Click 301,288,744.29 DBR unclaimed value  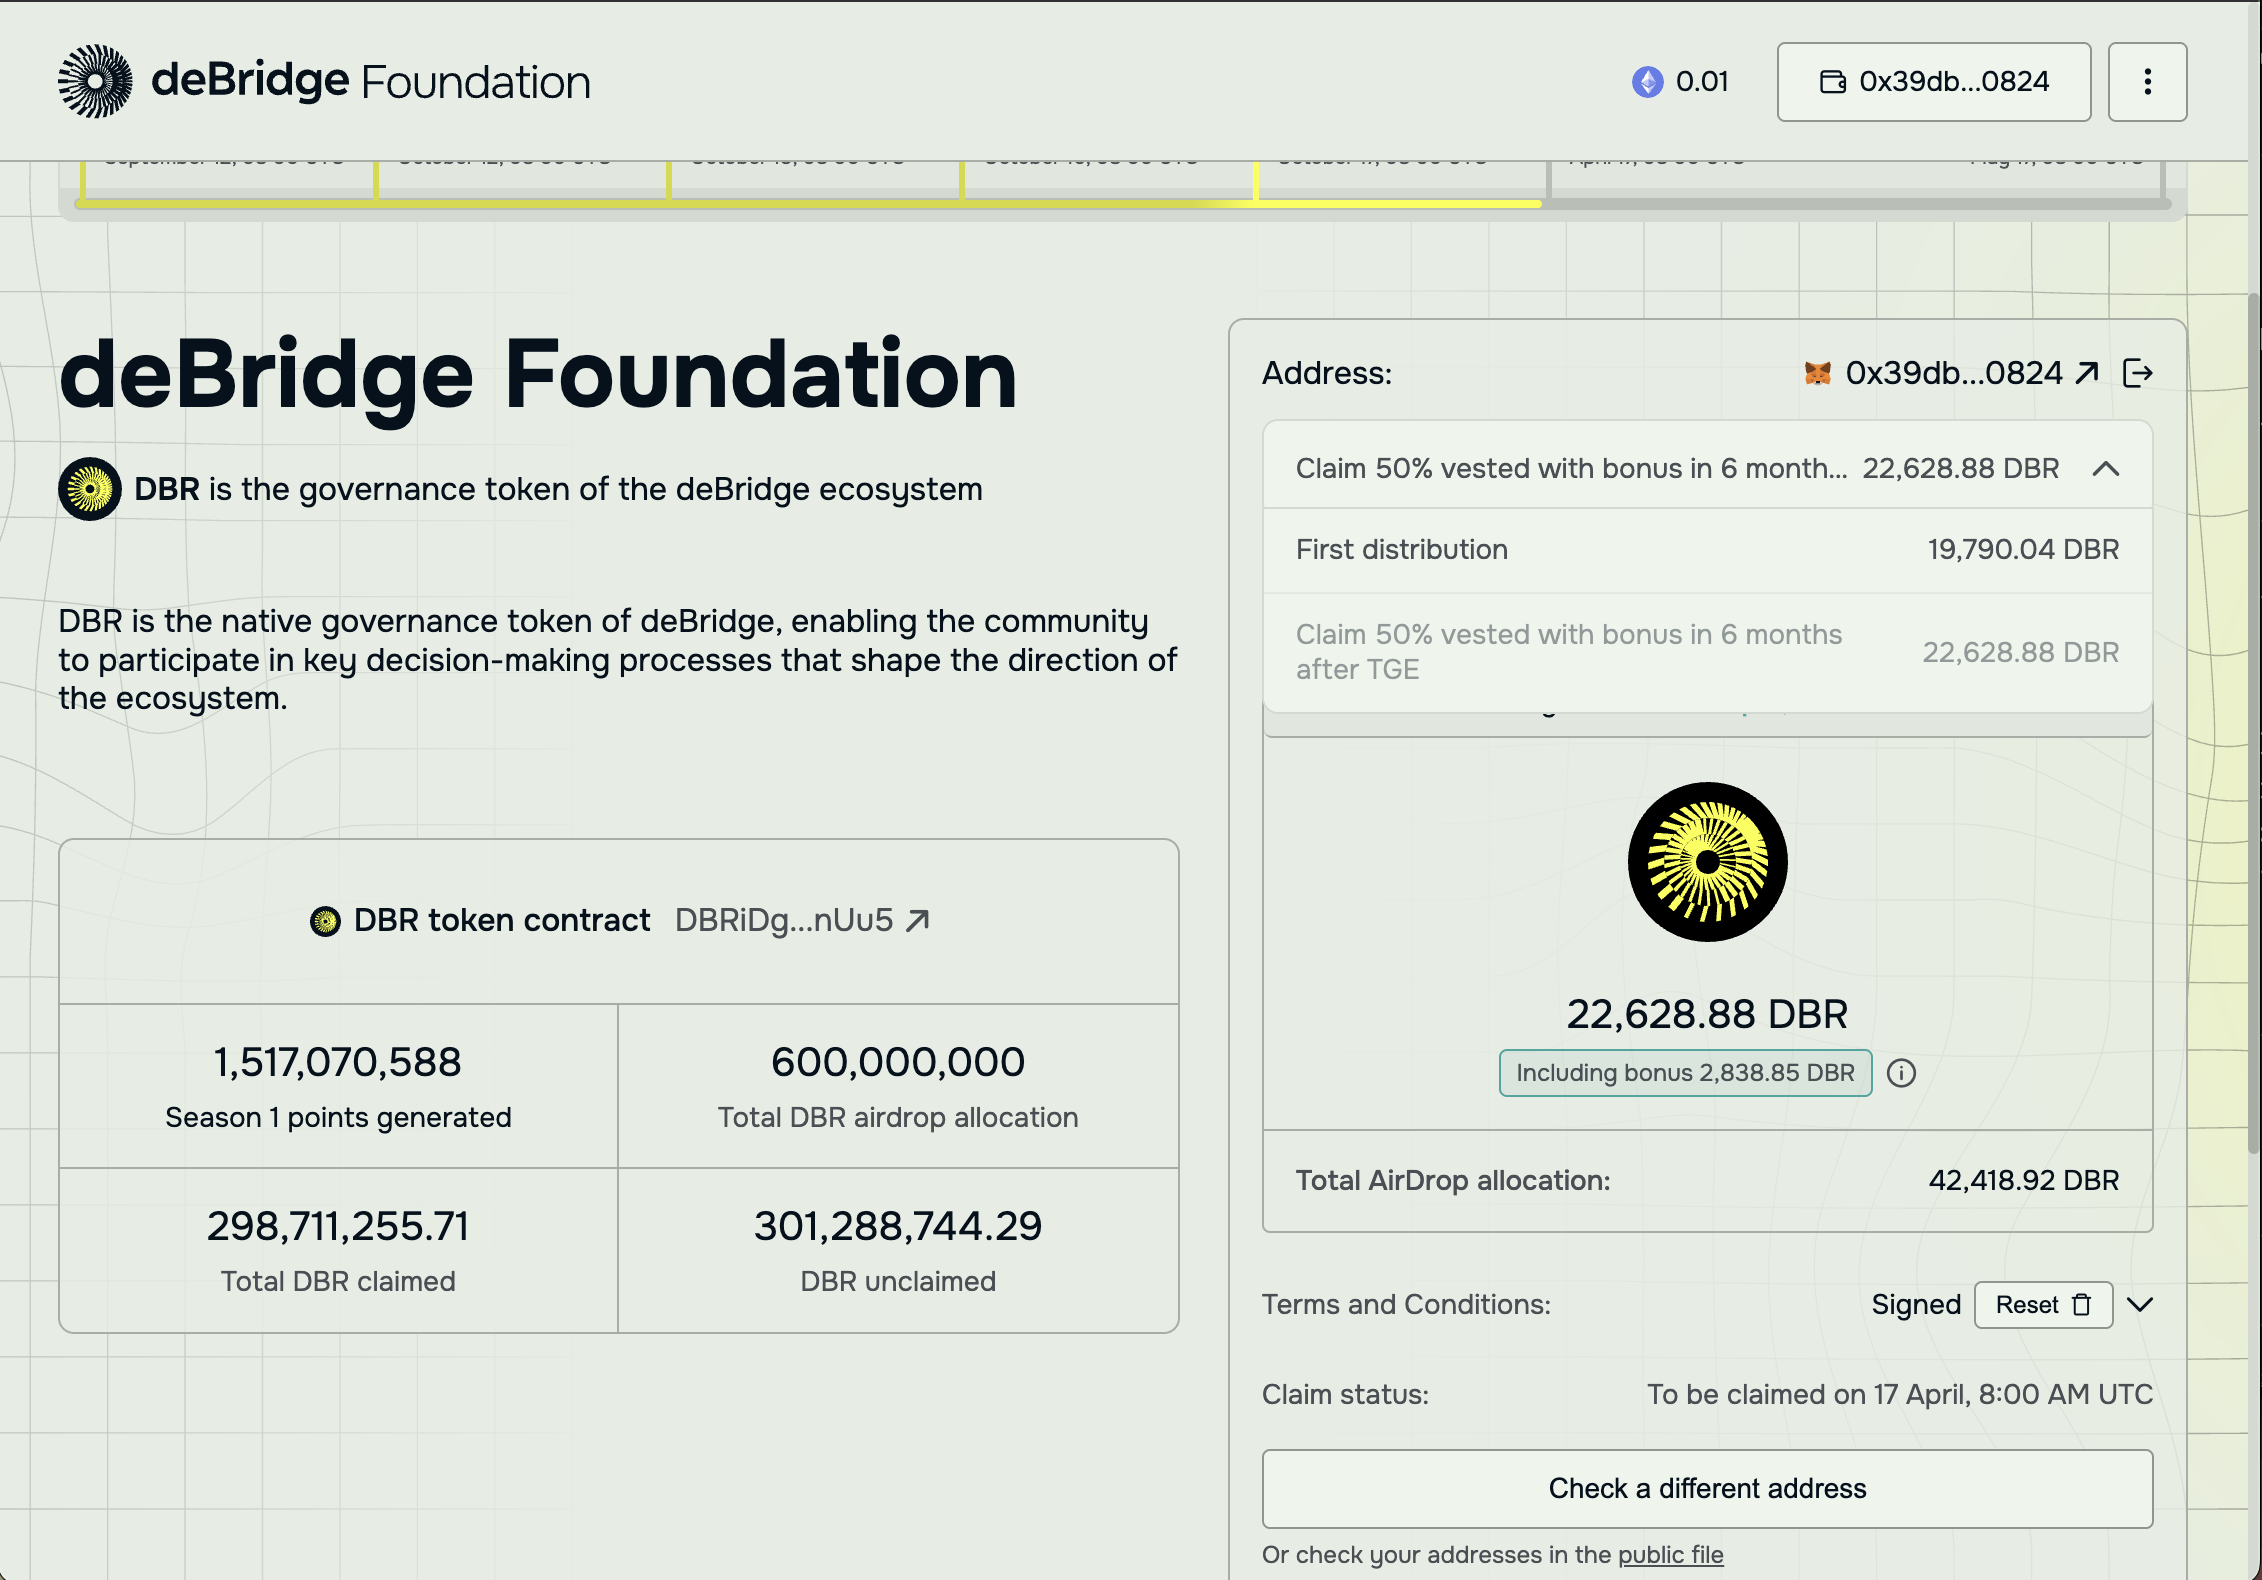click(898, 1226)
